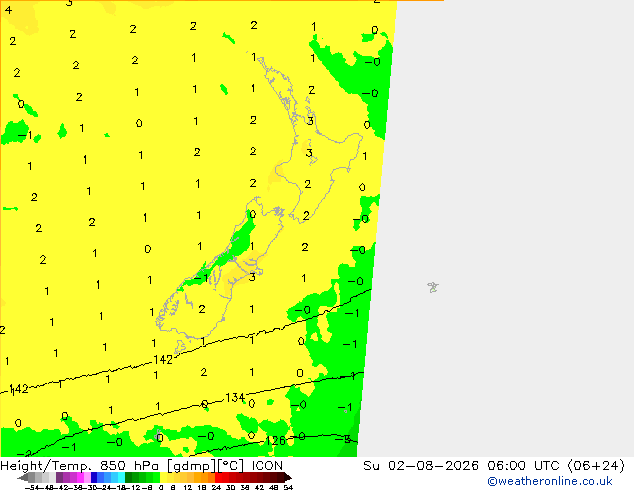Screen dimensions: 634x490
Task: Select the bright green legend swatch
Action: point(156,477)
